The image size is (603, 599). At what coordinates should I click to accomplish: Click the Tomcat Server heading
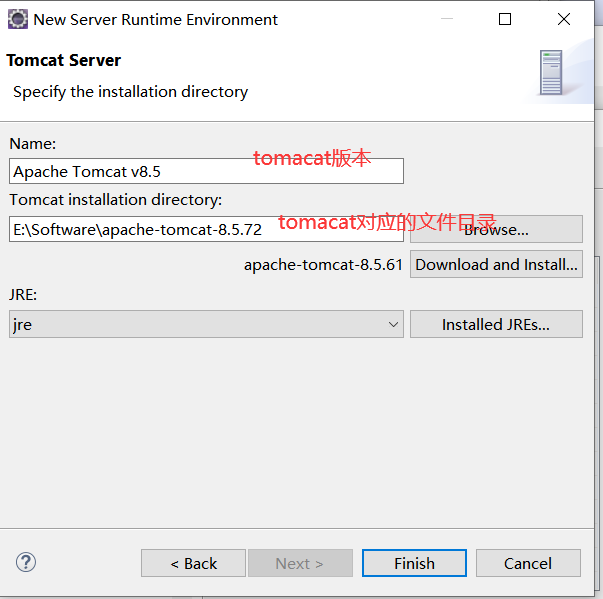[64, 61]
